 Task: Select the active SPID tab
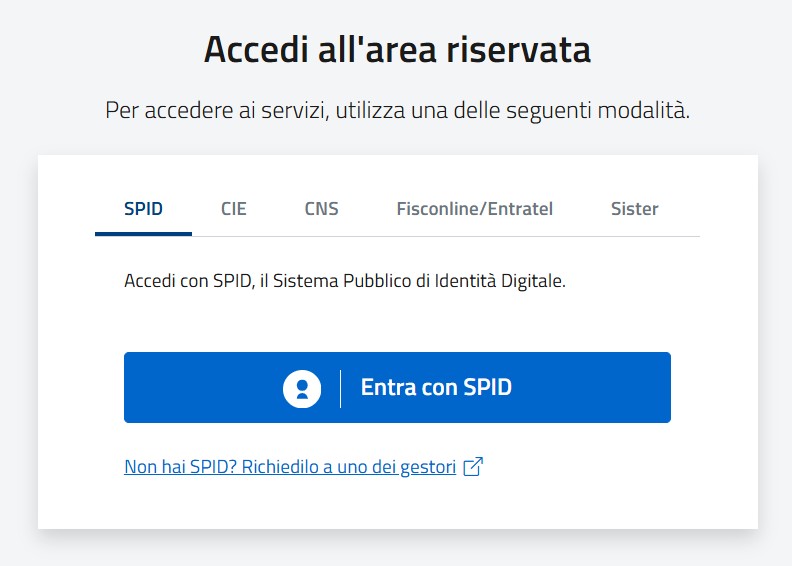pyautogui.click(x=143, y=209)
